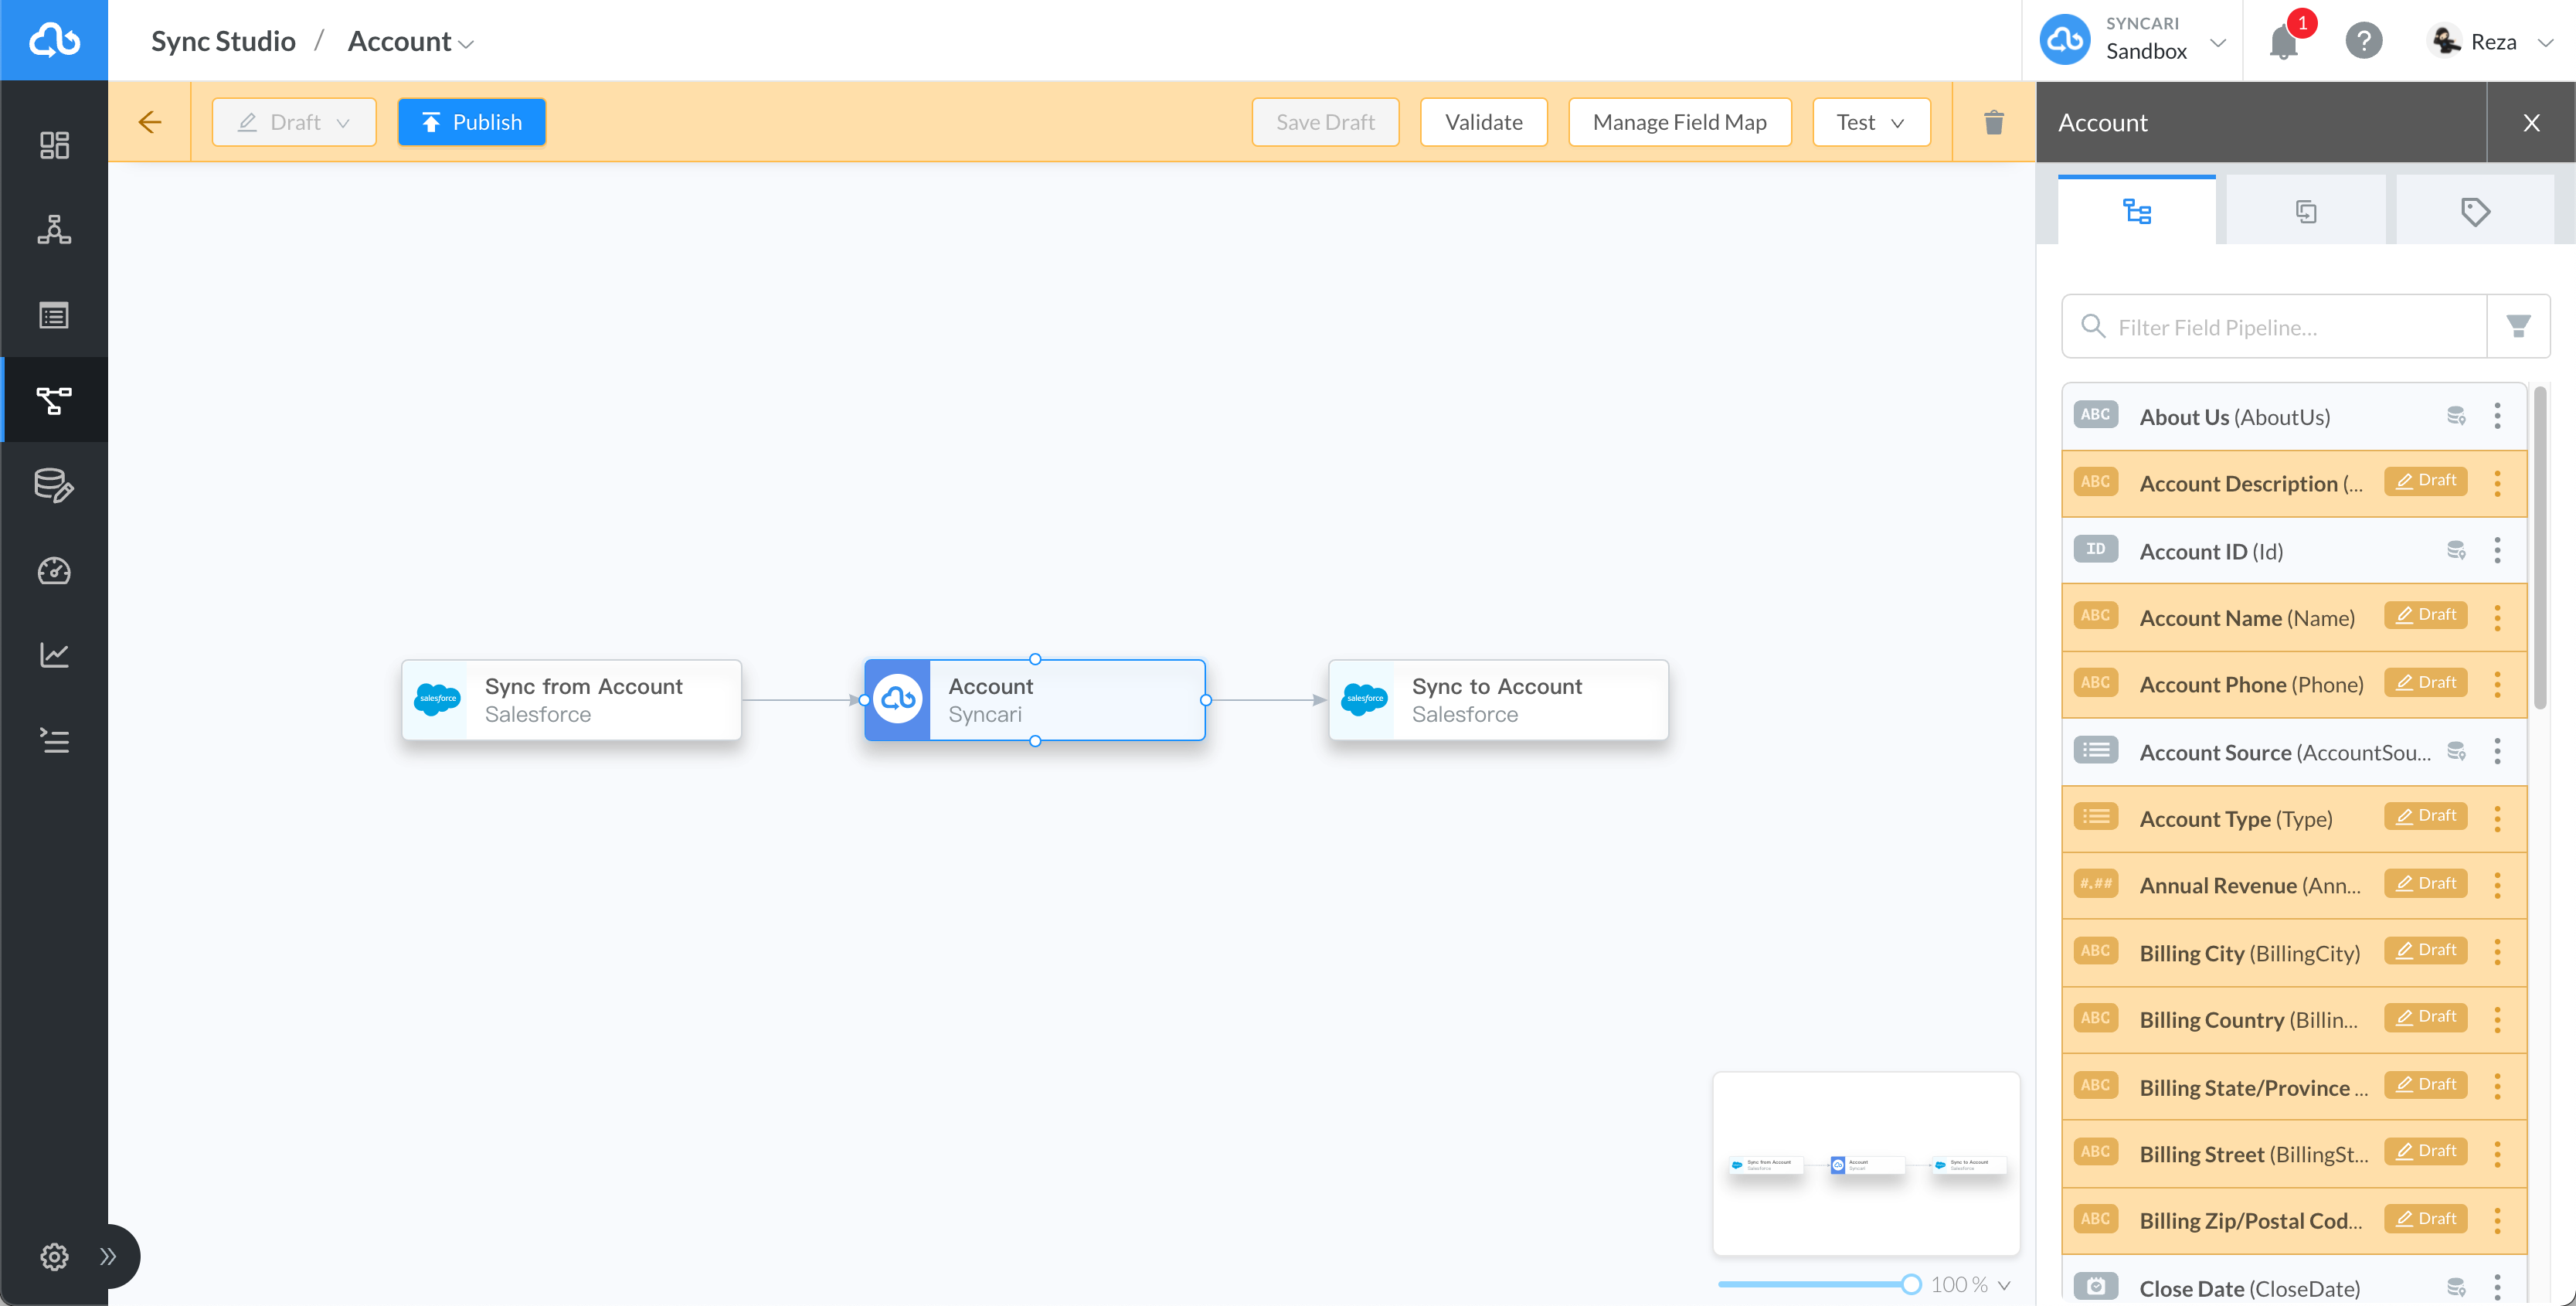This screenshot has height=1306, width=2576.
Task: Select the Sync from Account Salesforce node
Action: (x=571, y=700)
